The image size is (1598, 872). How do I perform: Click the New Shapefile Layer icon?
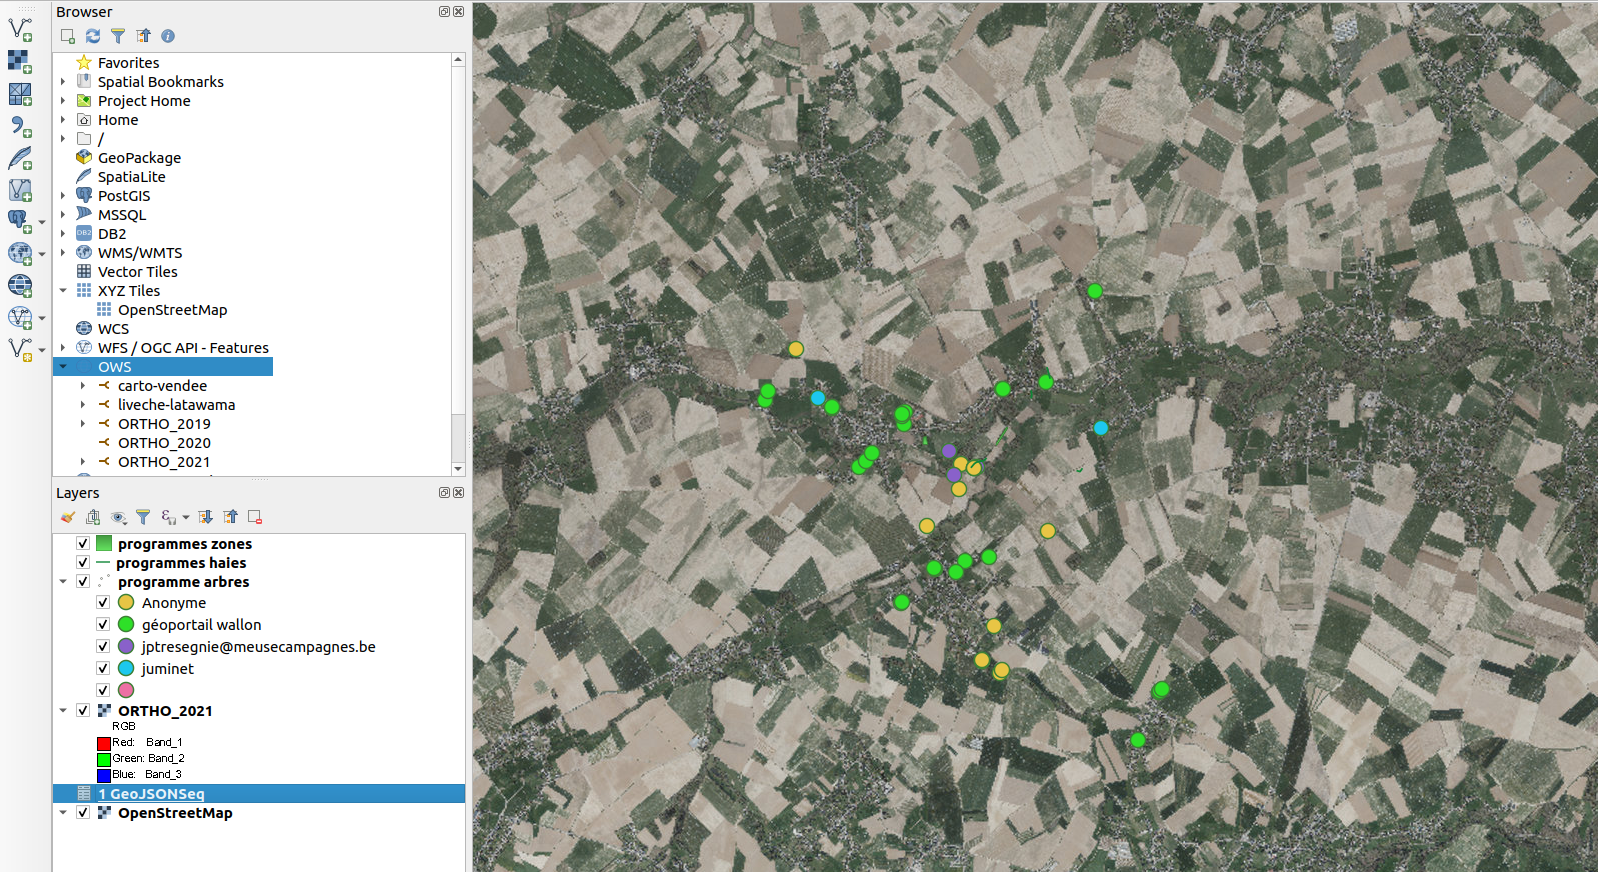point(19,349)
